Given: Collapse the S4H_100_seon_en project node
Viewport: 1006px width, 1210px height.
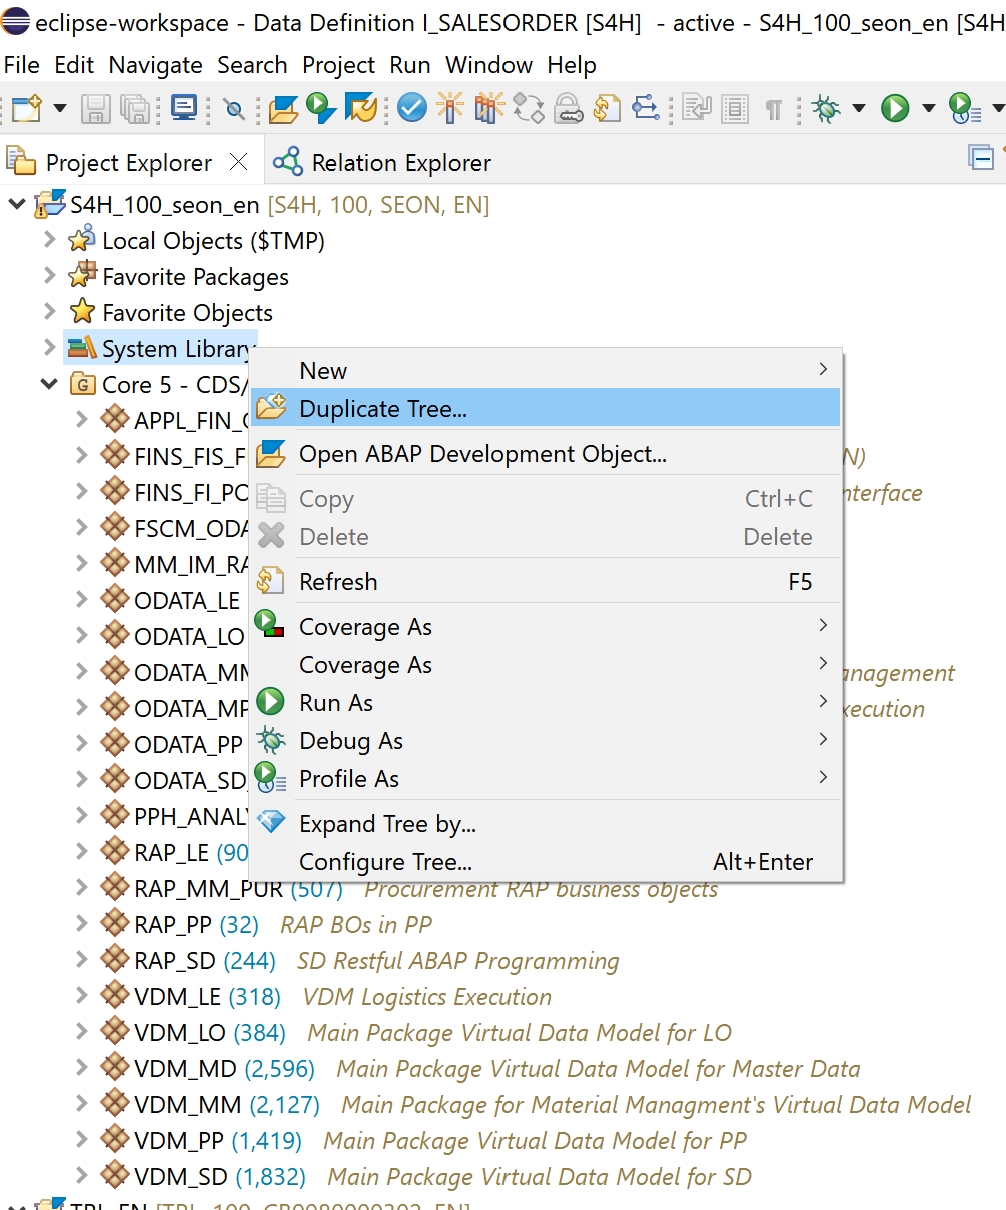Looking at the screenshot, I should (x=17, y=205).
